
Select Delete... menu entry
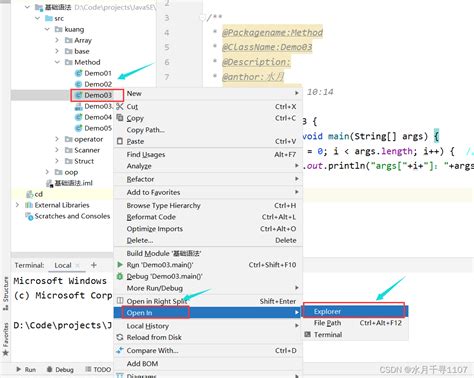click(208, 240)
